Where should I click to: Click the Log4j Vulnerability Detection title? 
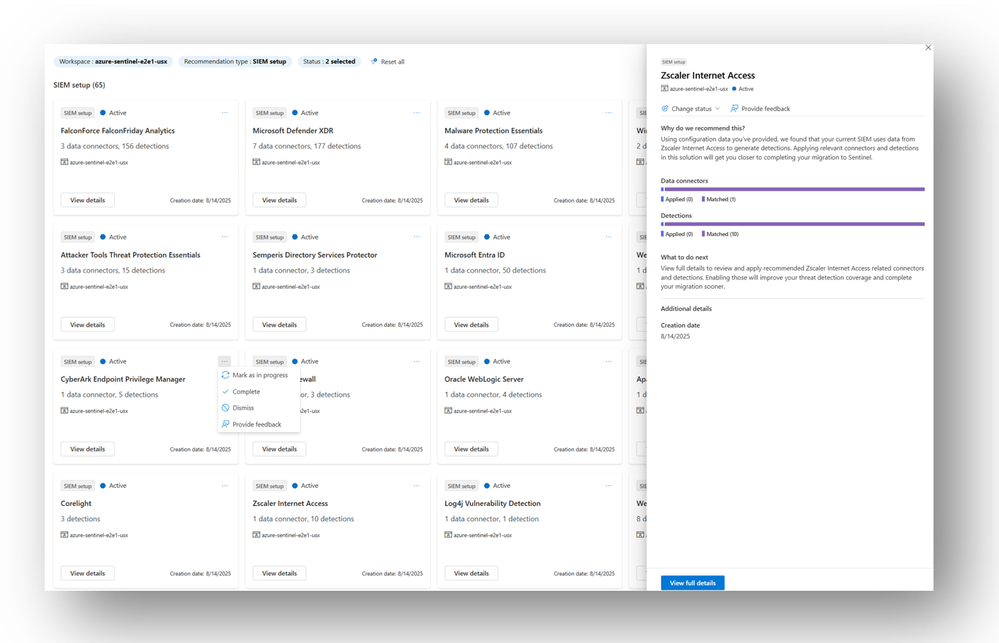pyautogui.click(x=492, y=503)
